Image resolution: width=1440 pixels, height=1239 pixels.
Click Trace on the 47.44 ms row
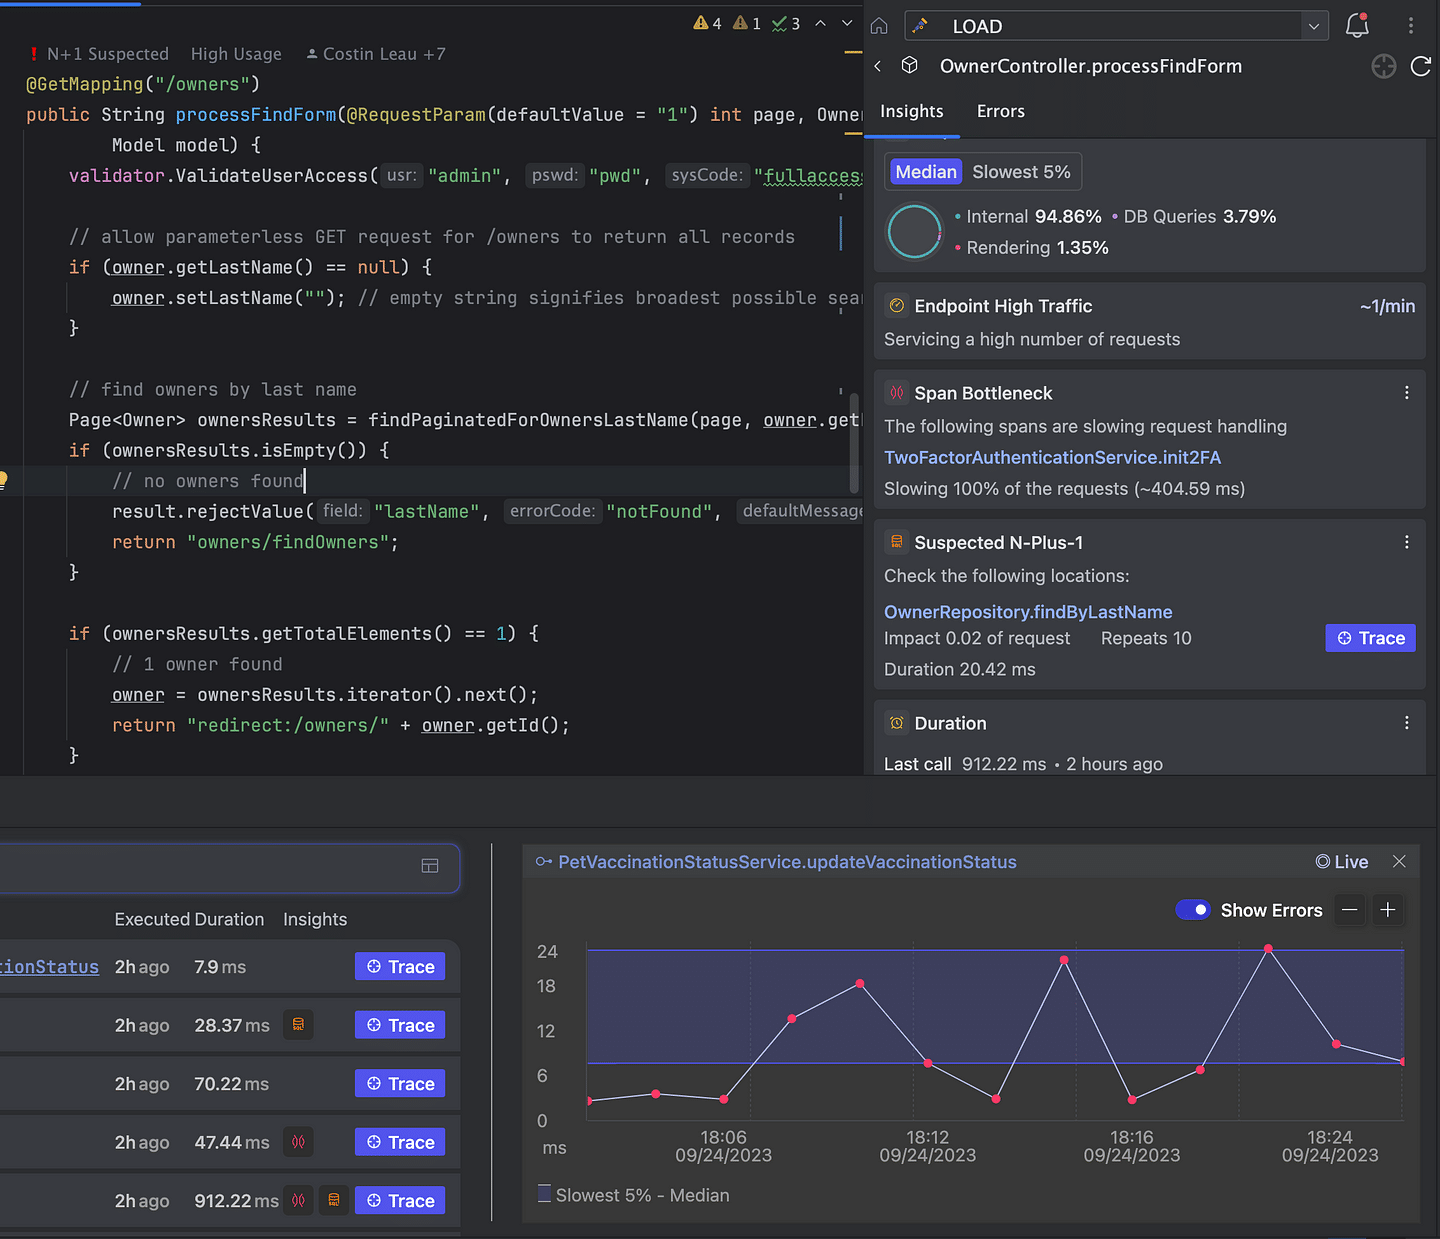click(400, 1142)
